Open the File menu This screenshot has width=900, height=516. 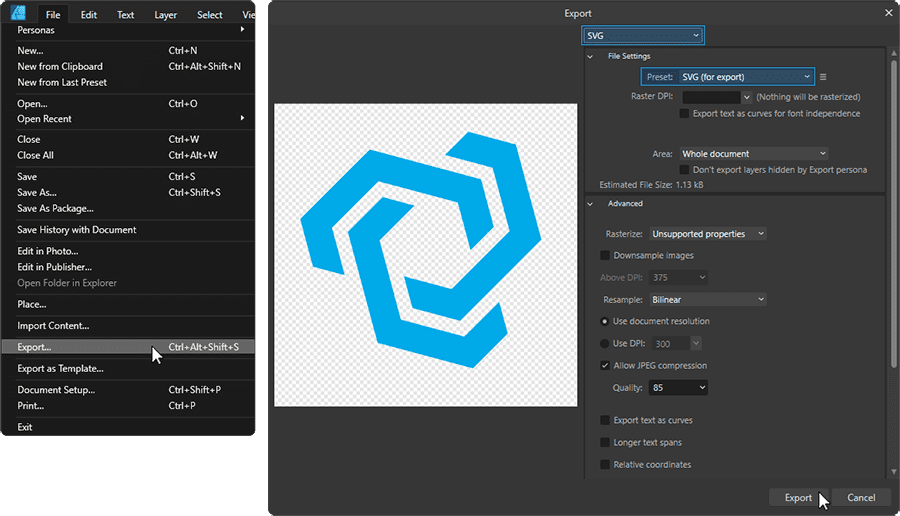[x=53, y=15]
